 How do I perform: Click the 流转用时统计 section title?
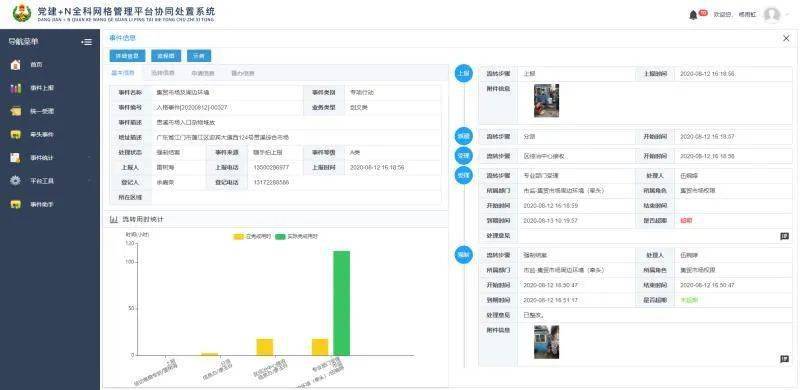[143, 219]
